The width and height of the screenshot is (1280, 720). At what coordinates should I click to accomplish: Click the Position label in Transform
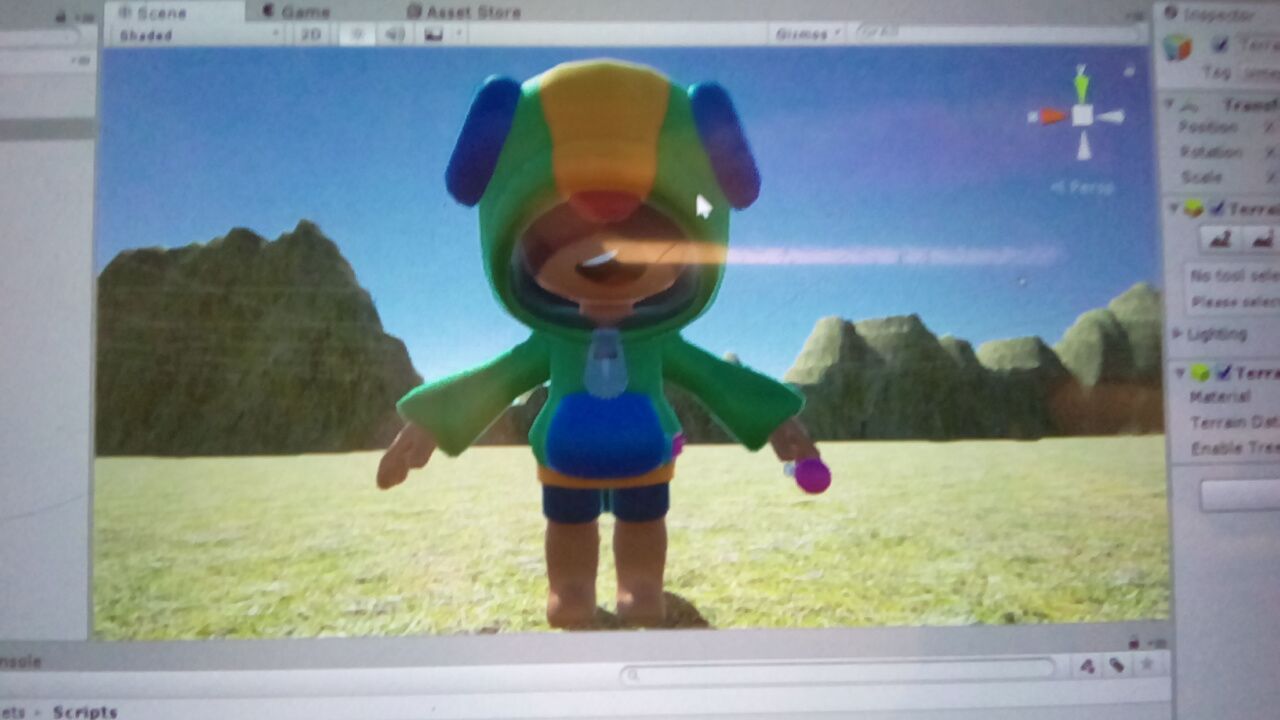1207,127
